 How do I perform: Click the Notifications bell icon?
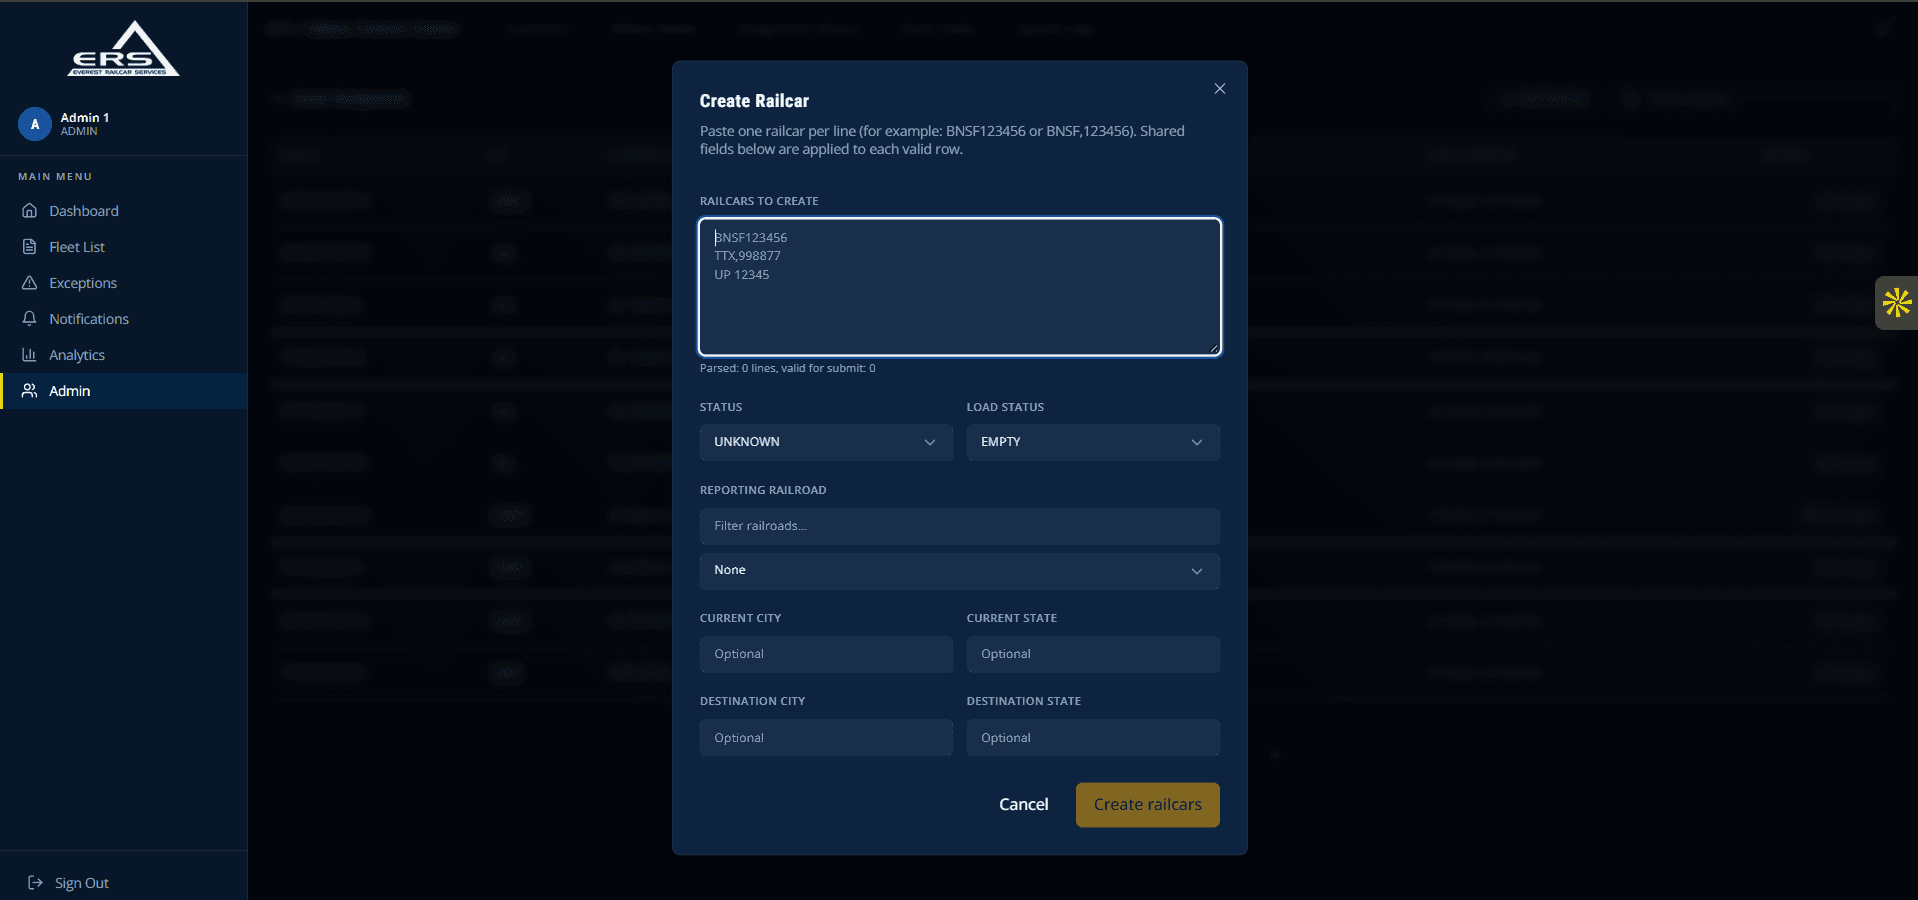pos(30,319)
